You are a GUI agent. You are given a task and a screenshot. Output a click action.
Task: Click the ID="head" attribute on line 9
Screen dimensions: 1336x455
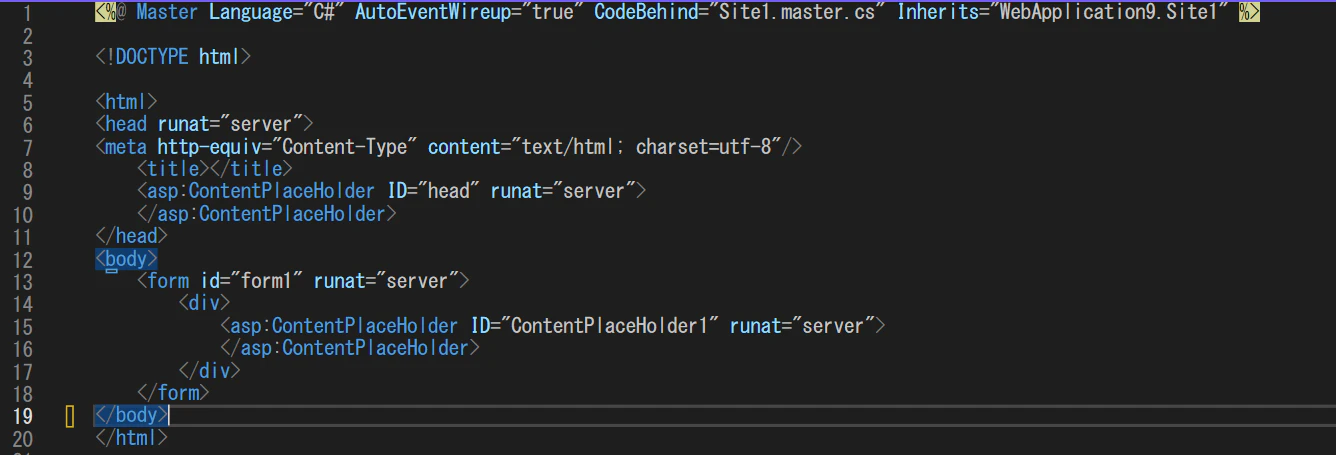pyautogui.click(x=432, y=191)
